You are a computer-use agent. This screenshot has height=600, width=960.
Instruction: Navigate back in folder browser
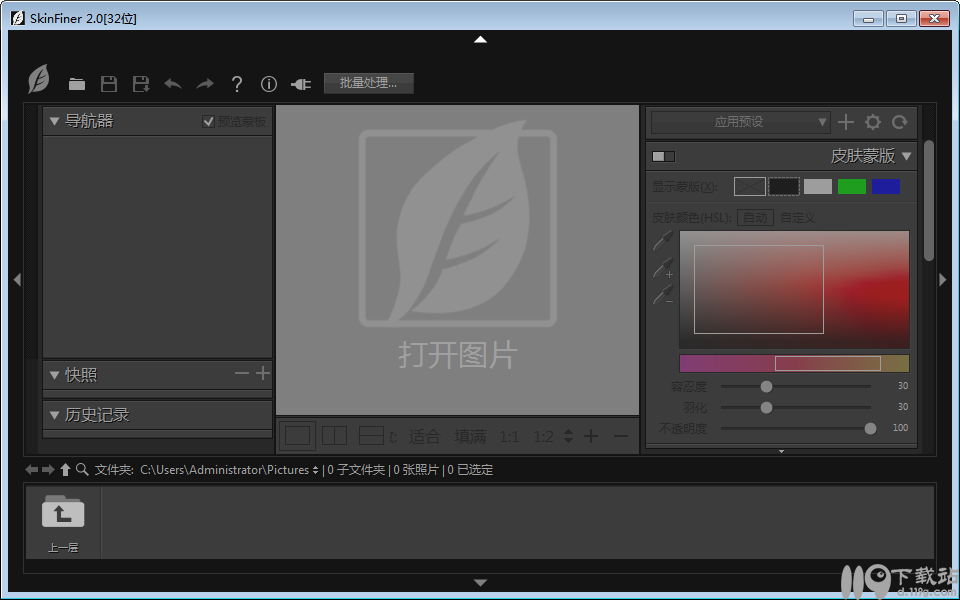click(31, 470)
